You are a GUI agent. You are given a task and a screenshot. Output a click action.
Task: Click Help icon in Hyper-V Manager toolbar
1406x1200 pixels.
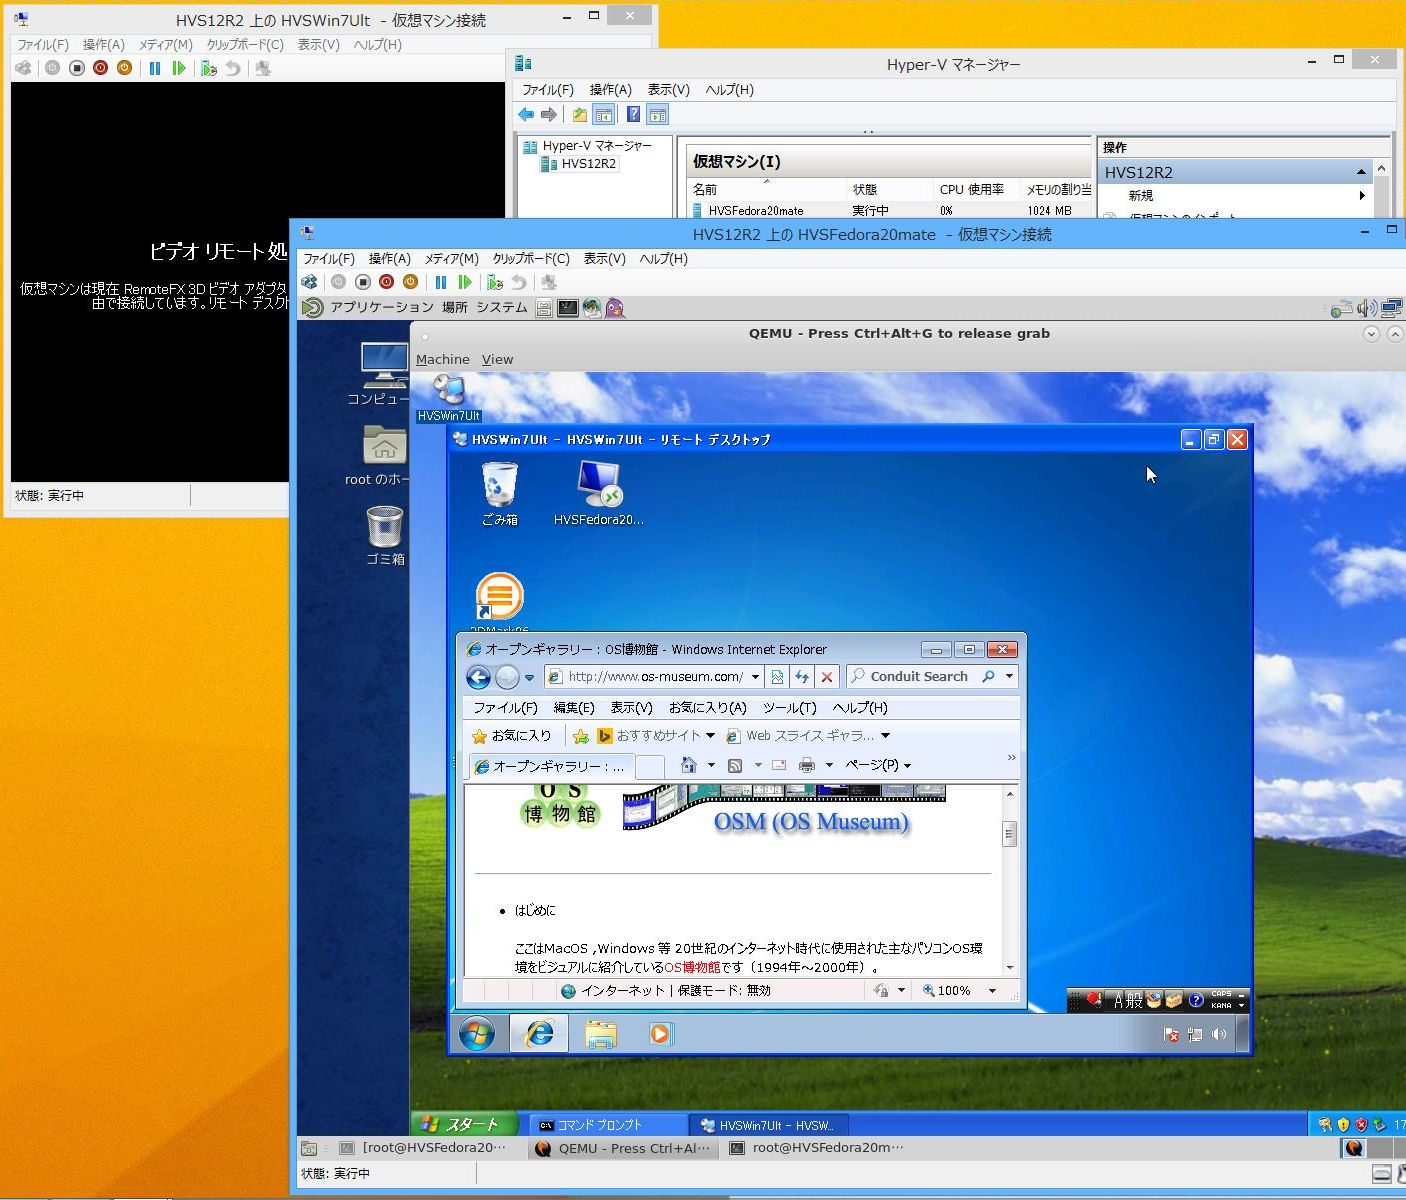pos(633,115)
